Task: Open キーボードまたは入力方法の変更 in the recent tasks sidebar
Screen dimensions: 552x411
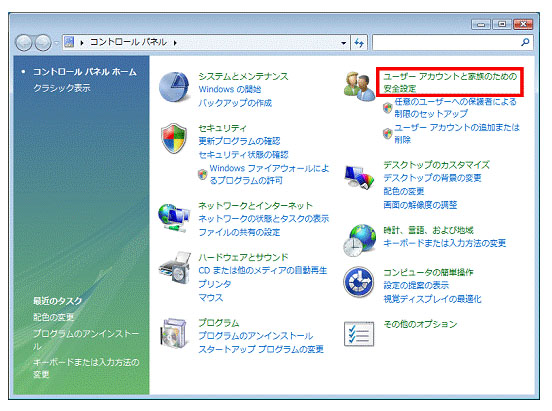Action: coord(86,368)
